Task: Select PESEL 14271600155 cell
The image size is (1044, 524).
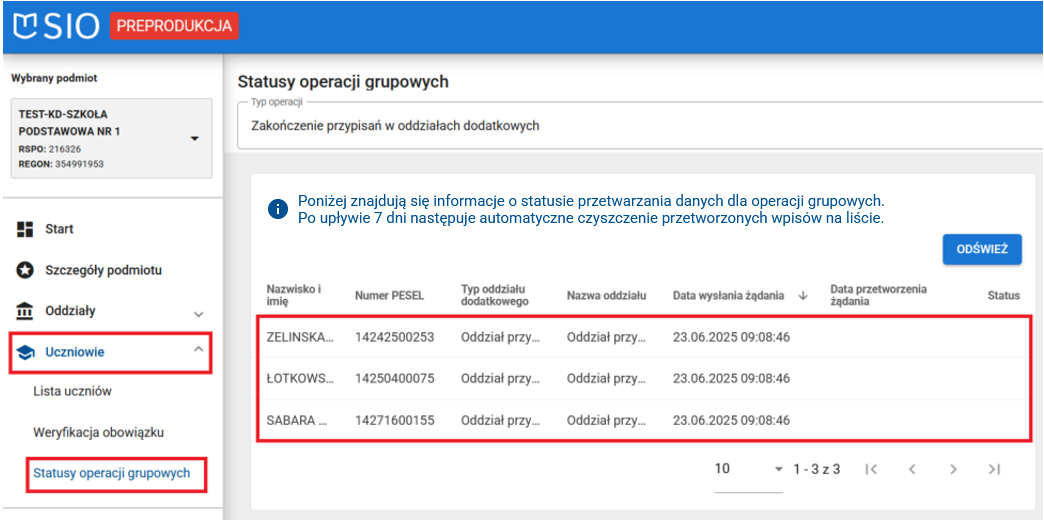Action: click(394, 420)
